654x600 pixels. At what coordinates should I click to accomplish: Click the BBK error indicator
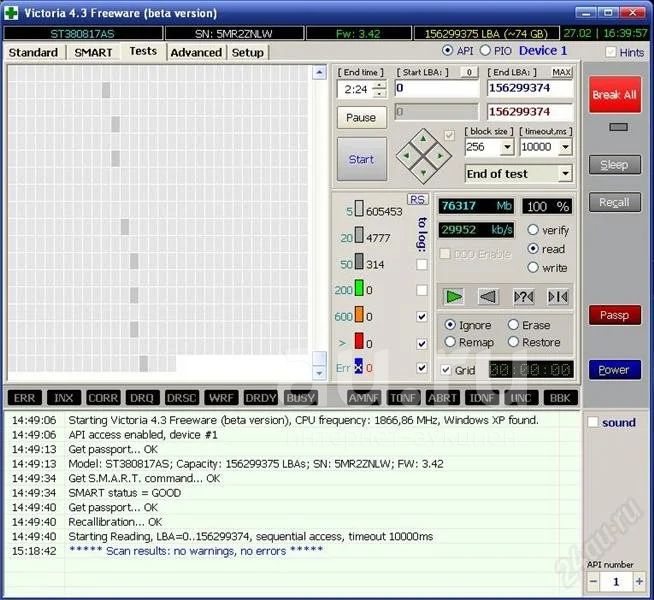point(561,398)
